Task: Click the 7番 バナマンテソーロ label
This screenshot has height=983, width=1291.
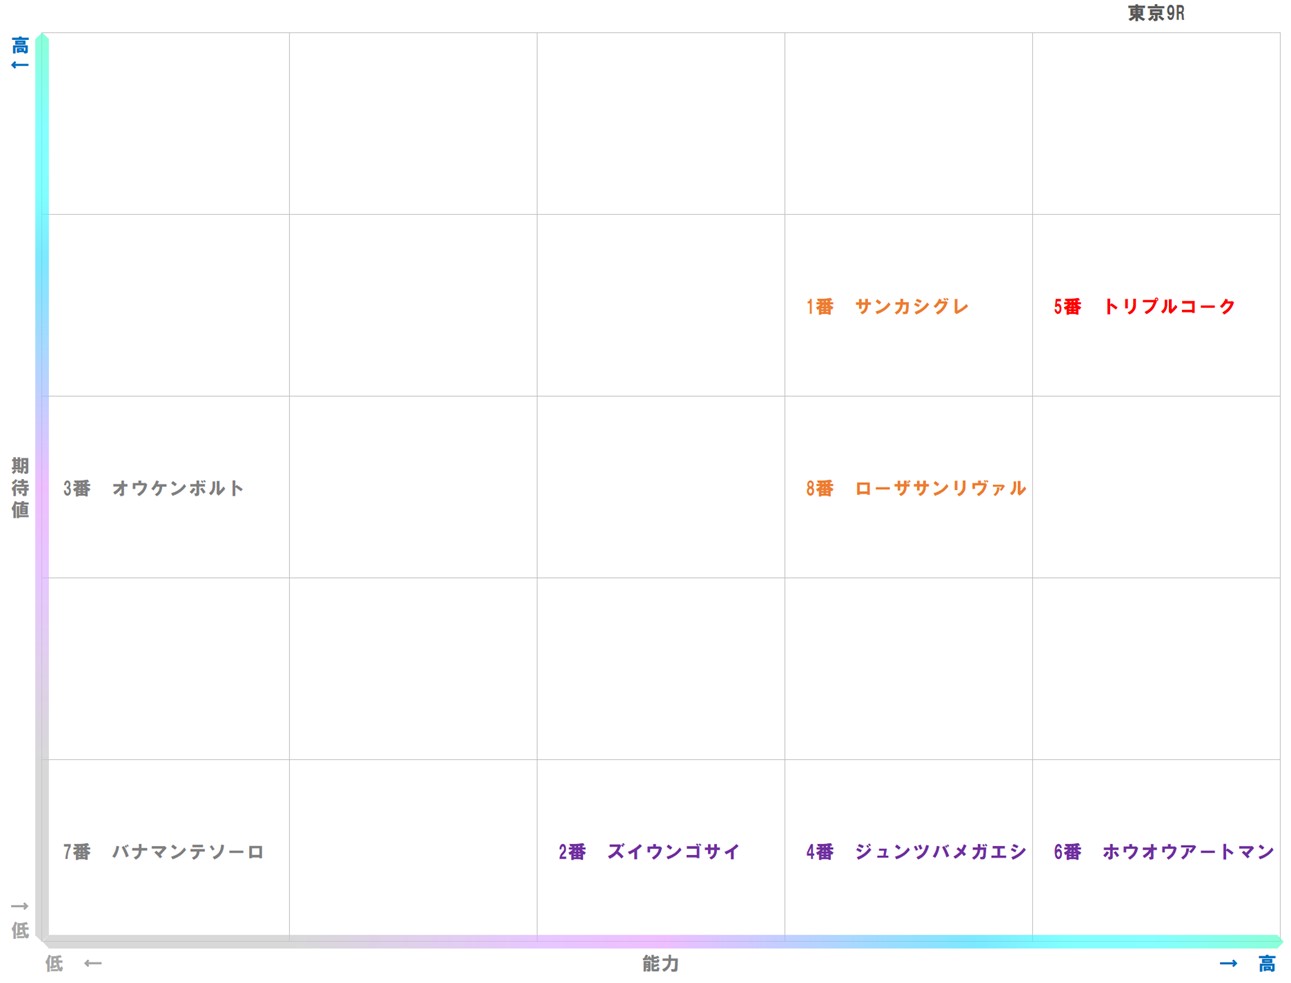Action: pyautogui.click(x=163, y=852)
